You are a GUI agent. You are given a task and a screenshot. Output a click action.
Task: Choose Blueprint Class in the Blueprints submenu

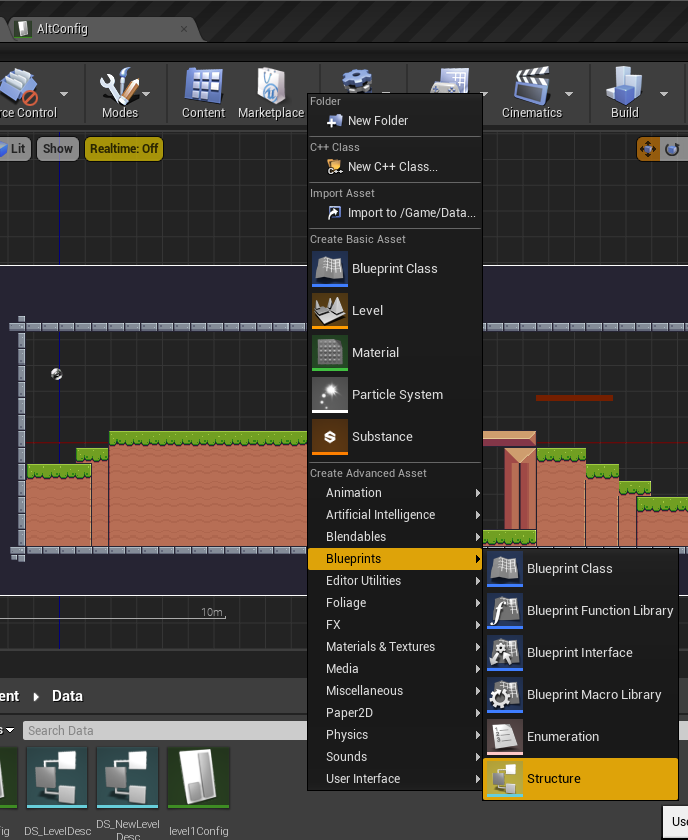pos(581,569)
